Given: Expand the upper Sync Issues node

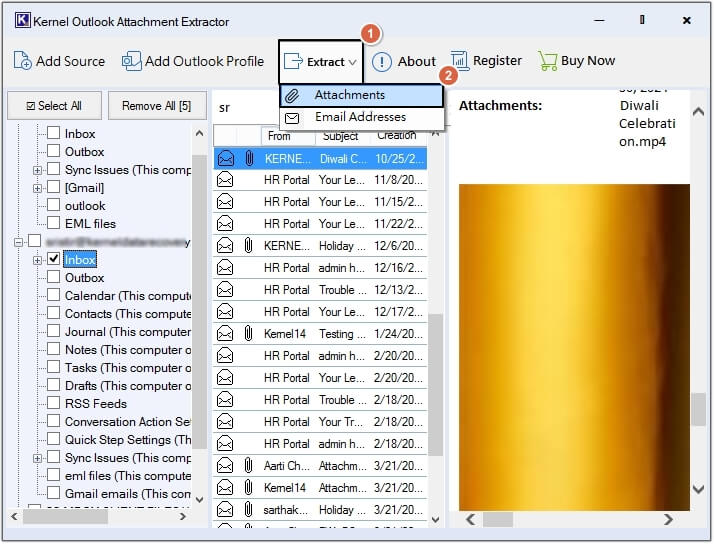Looking at the screenshot, I should point(37,170).
